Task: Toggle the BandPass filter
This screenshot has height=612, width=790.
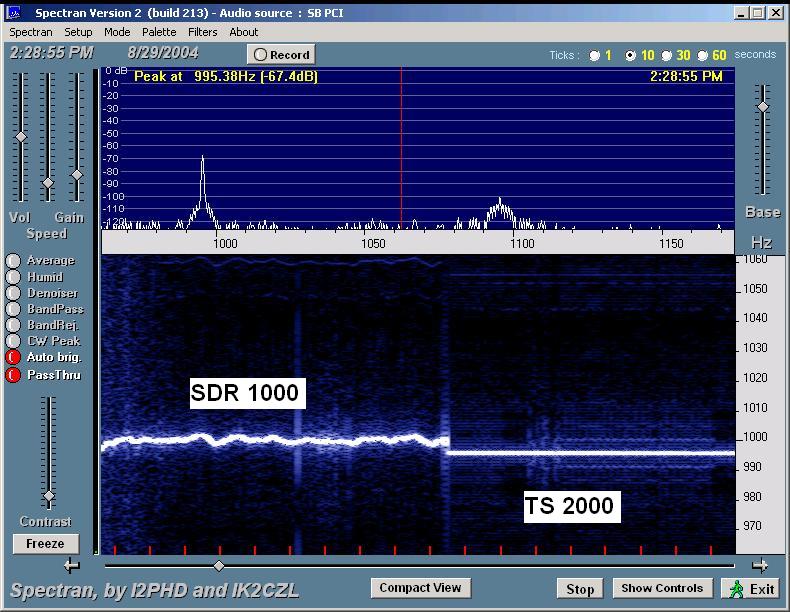Action: pos(13,309)
